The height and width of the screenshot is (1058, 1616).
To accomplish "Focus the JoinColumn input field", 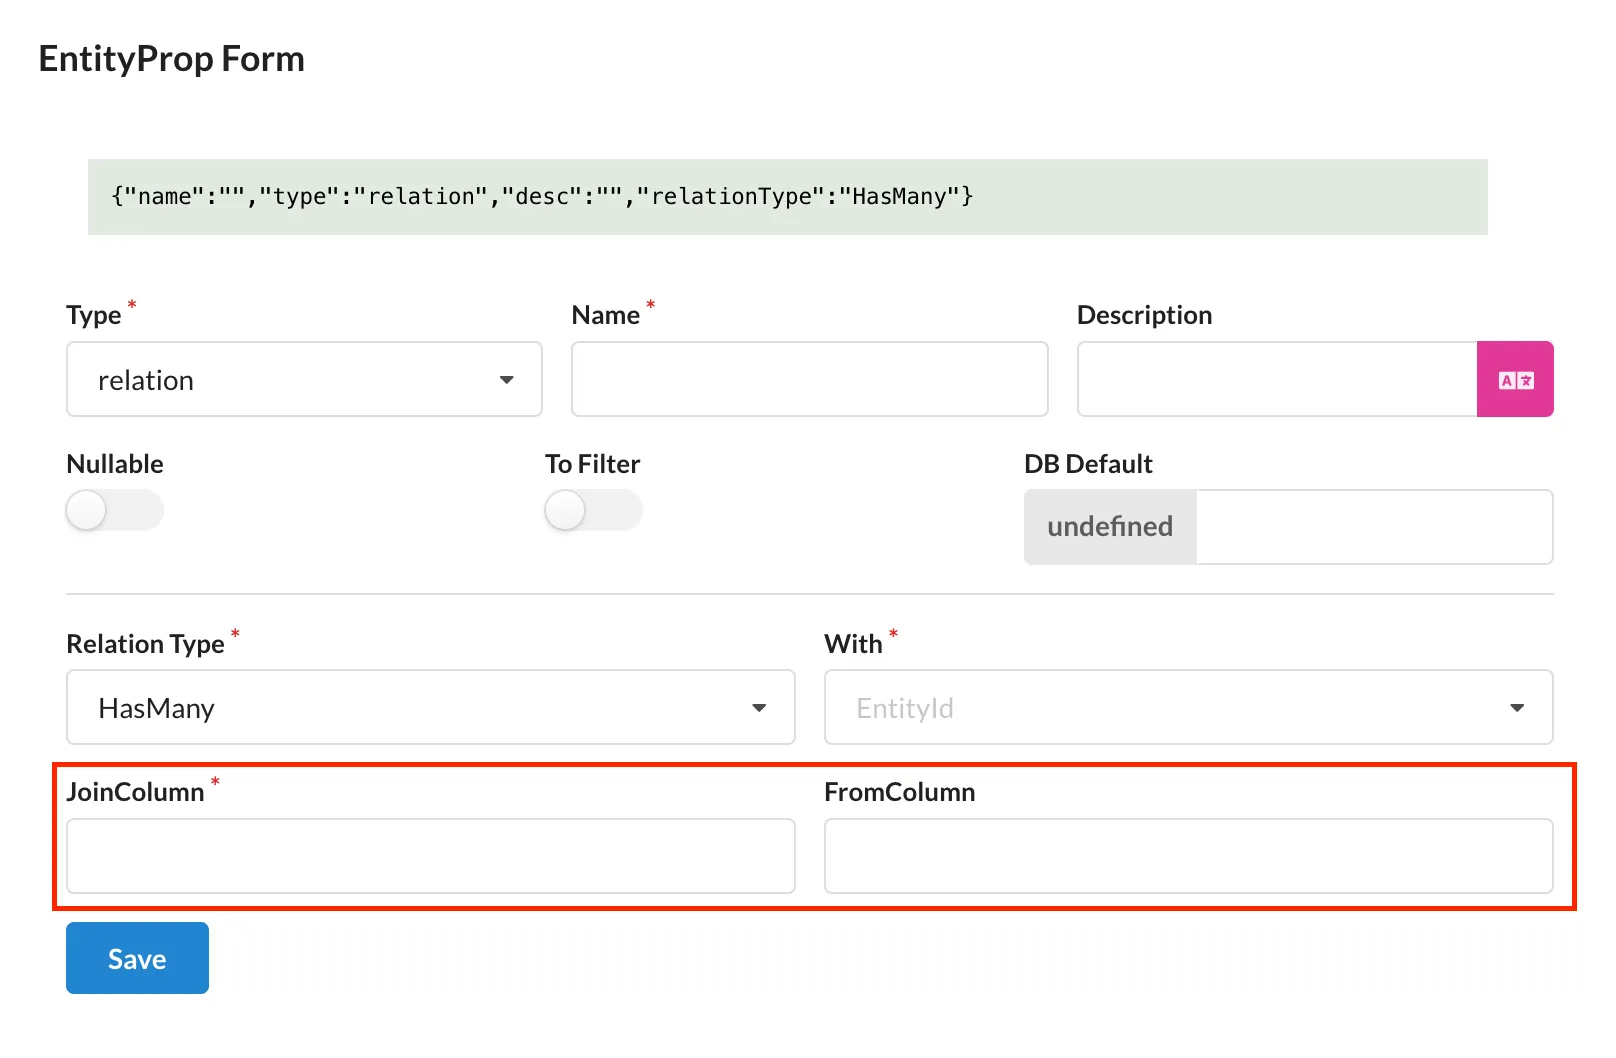I will [x=430, y=856].
